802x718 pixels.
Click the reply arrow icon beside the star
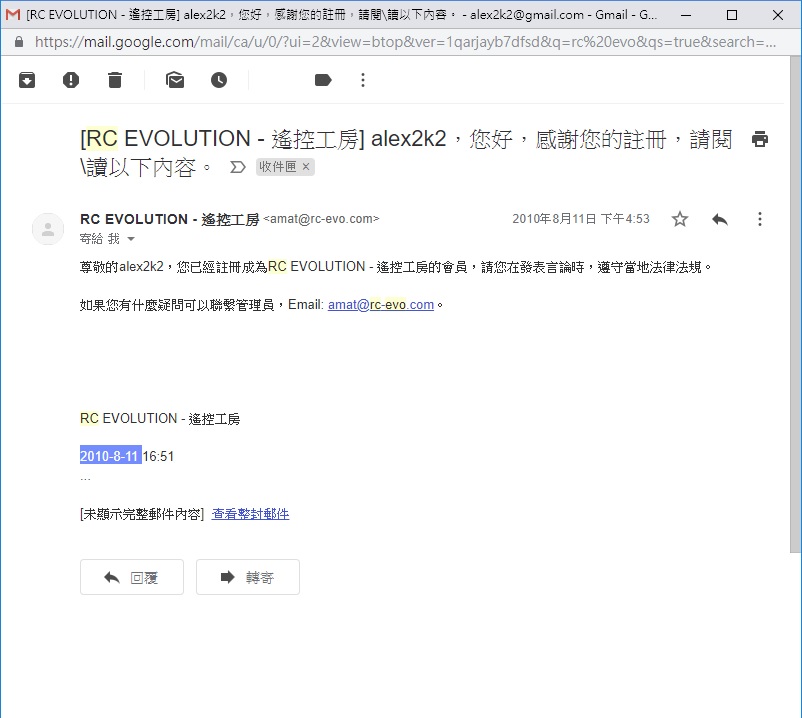pos(719,219)
